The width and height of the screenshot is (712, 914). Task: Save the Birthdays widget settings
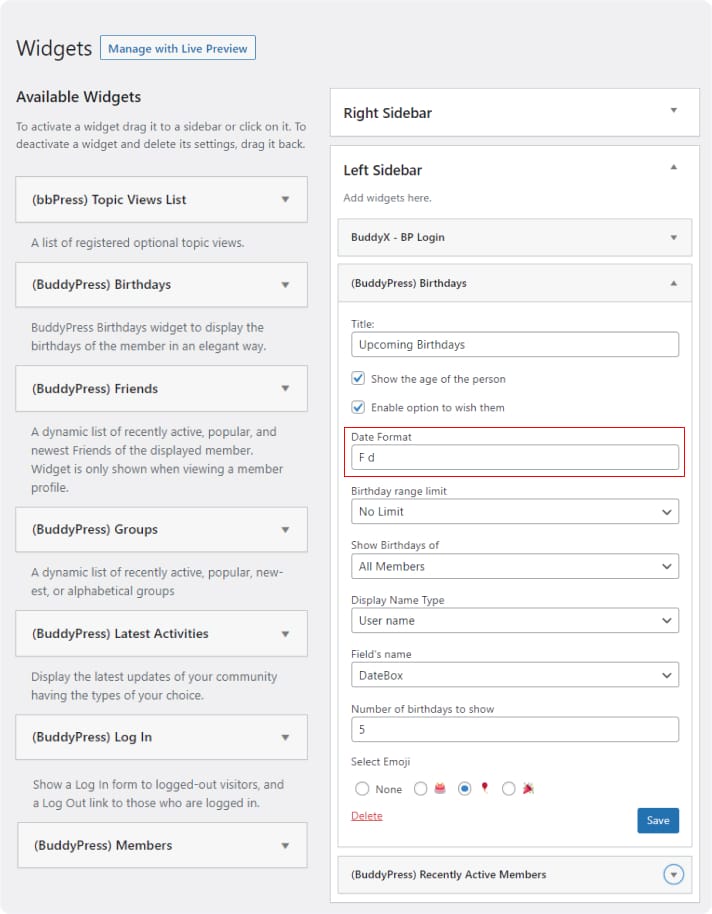point(658,820)
